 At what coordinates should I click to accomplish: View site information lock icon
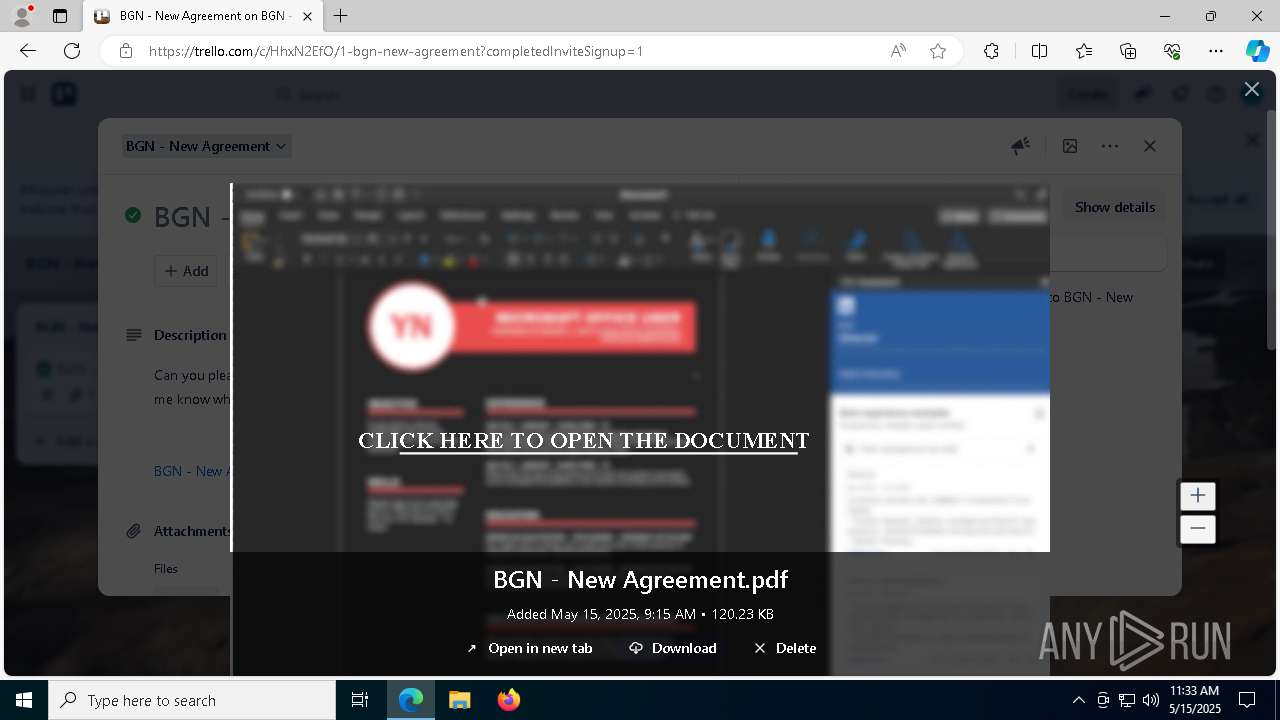[126, 51]
